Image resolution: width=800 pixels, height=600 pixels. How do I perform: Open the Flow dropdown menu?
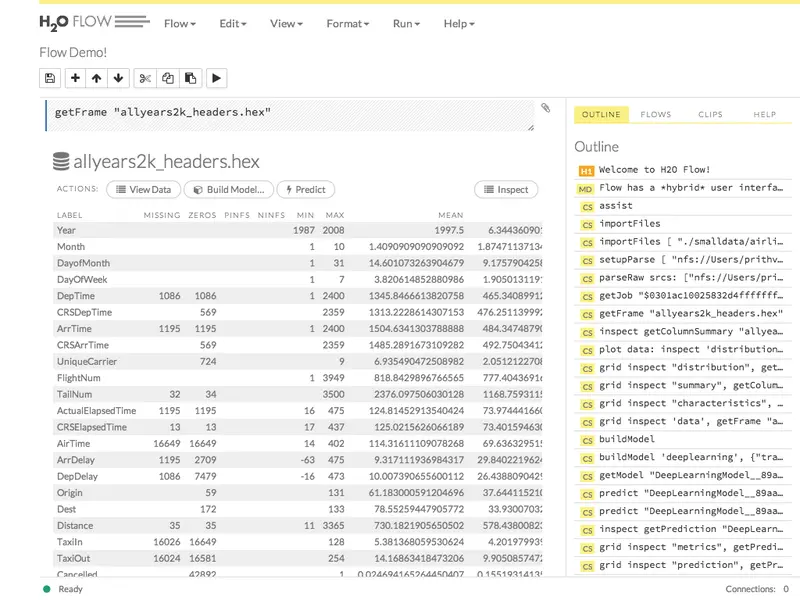(180, 23)
